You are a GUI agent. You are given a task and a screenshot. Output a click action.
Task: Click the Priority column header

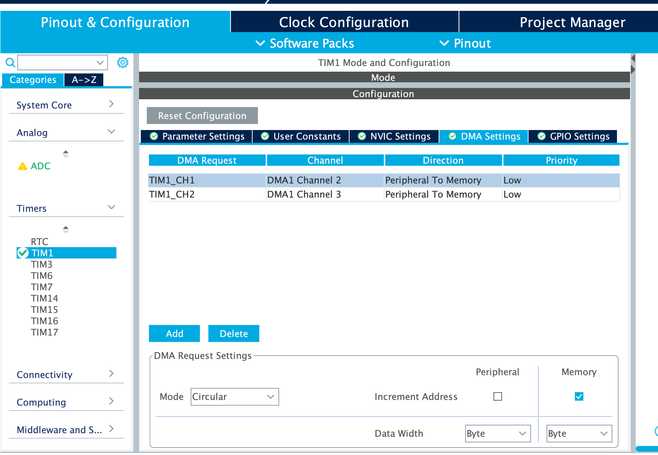coord(561,160)
